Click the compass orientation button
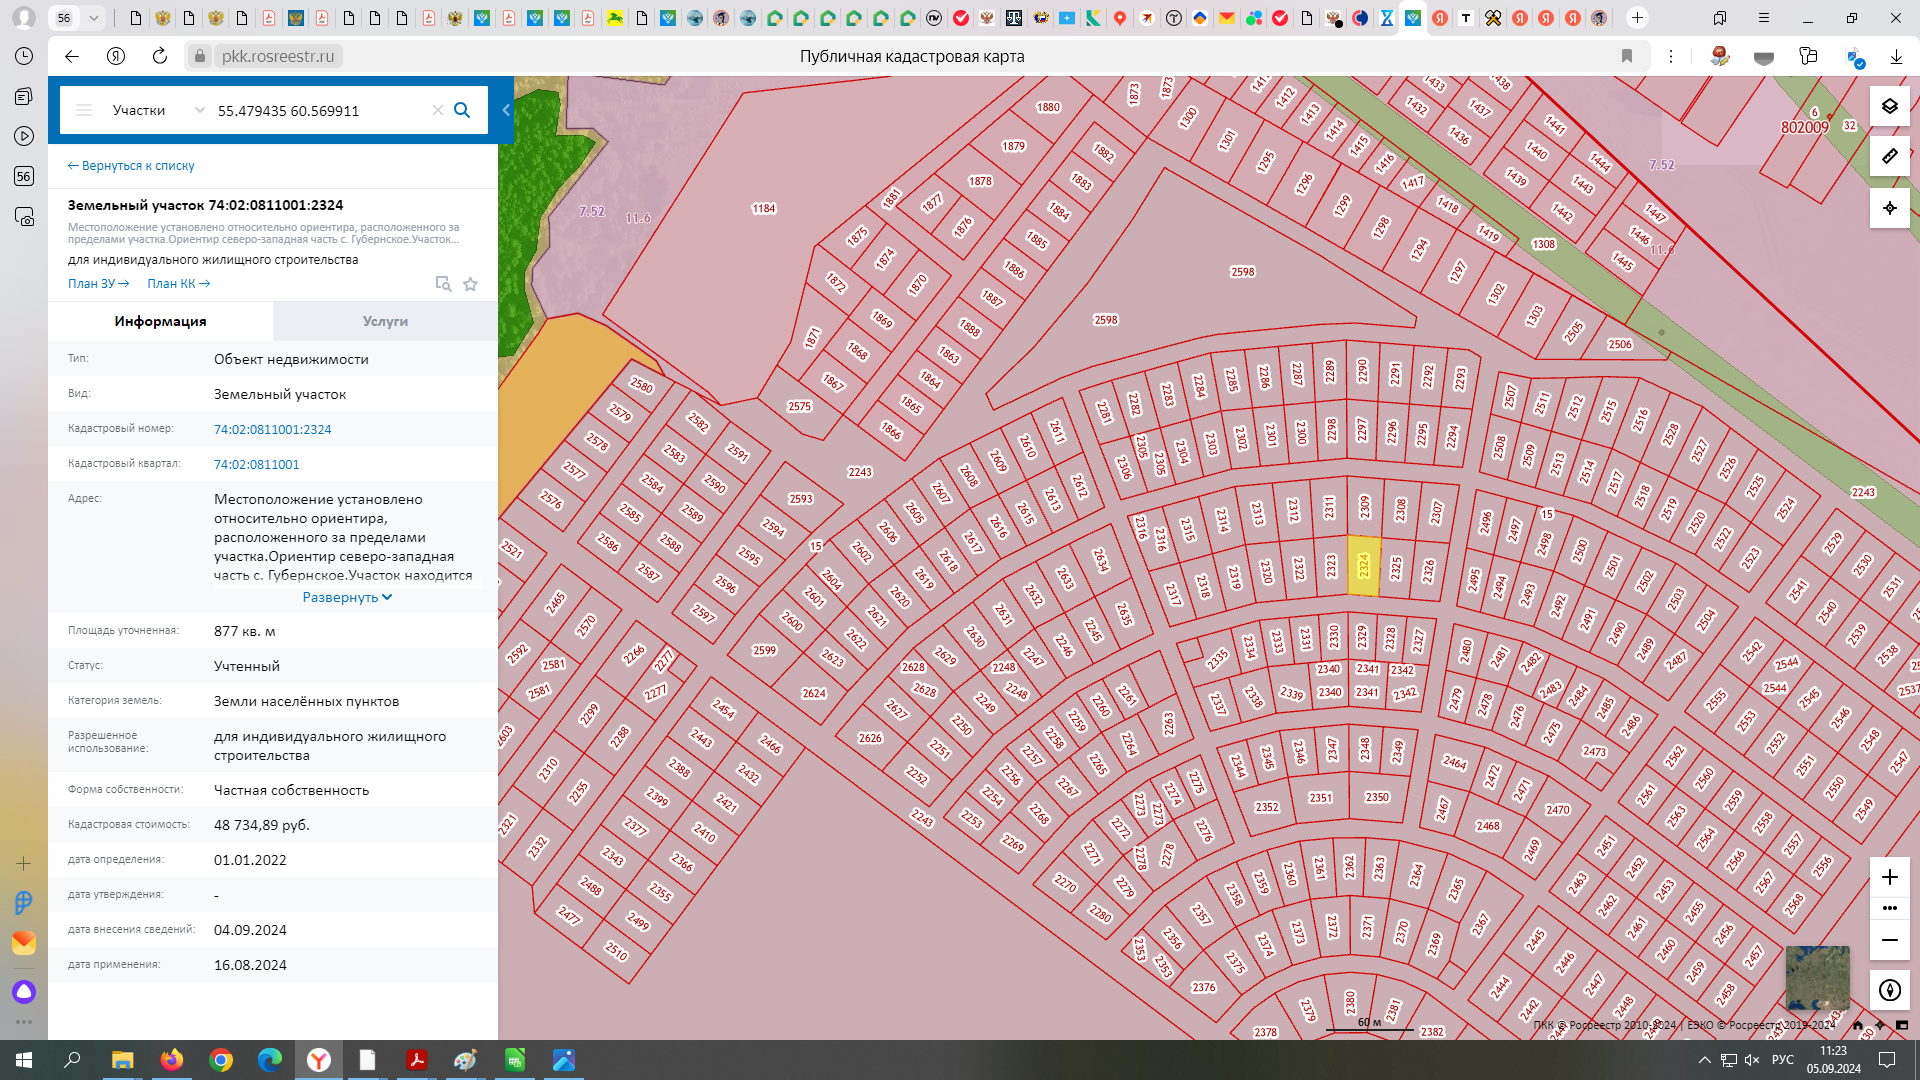 [x=1889, y=990]
